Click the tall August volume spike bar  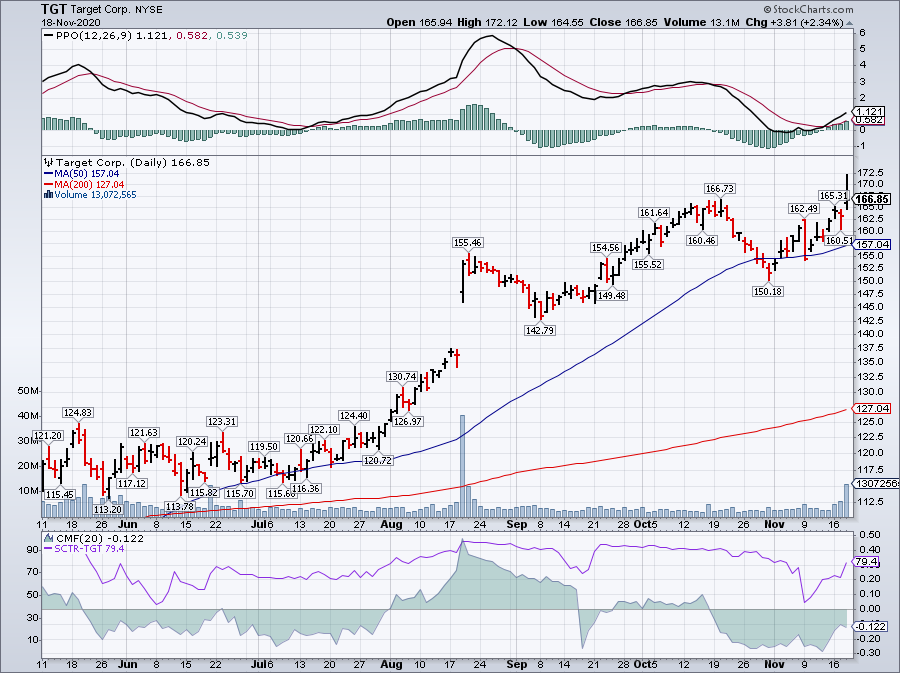coord(463,466)
